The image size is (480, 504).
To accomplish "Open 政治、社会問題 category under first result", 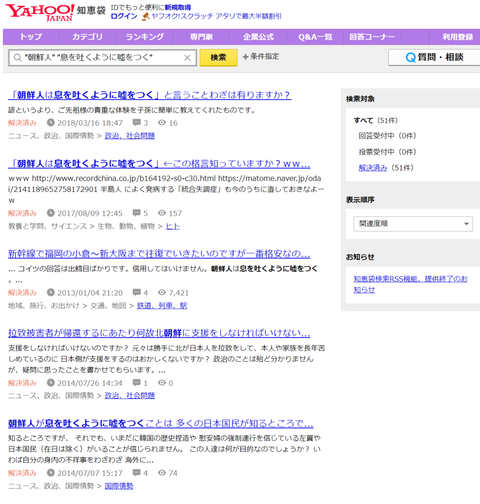I will [130, 136].
